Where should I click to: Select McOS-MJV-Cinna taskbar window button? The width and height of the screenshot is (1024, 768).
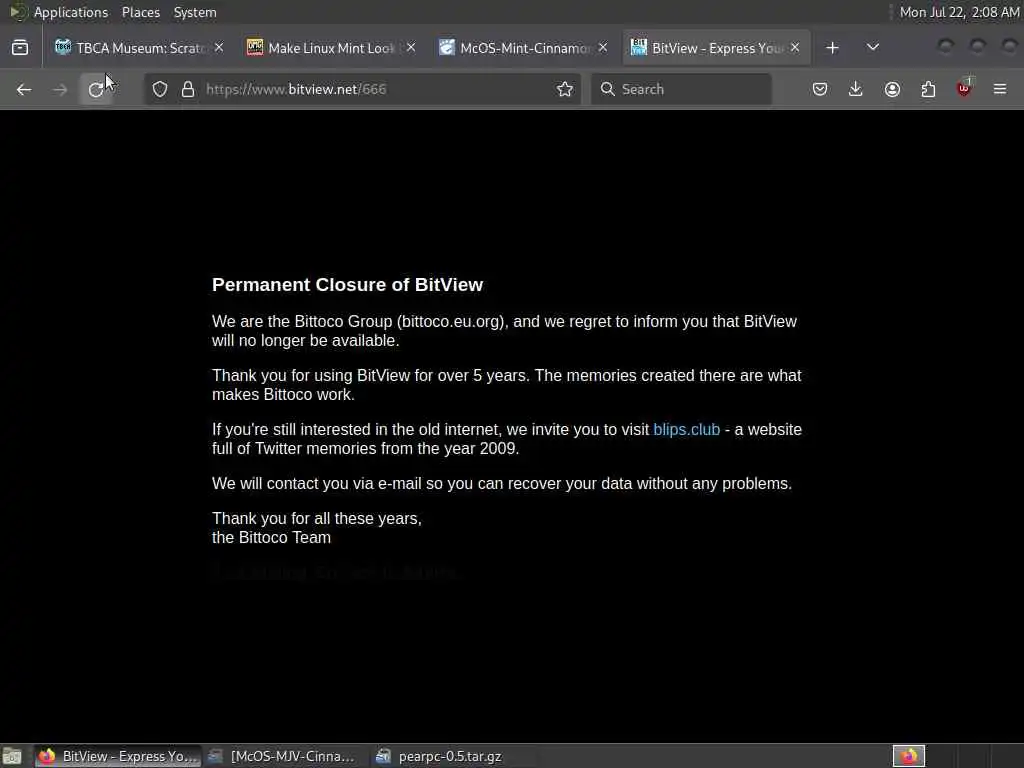coord(283,756)
